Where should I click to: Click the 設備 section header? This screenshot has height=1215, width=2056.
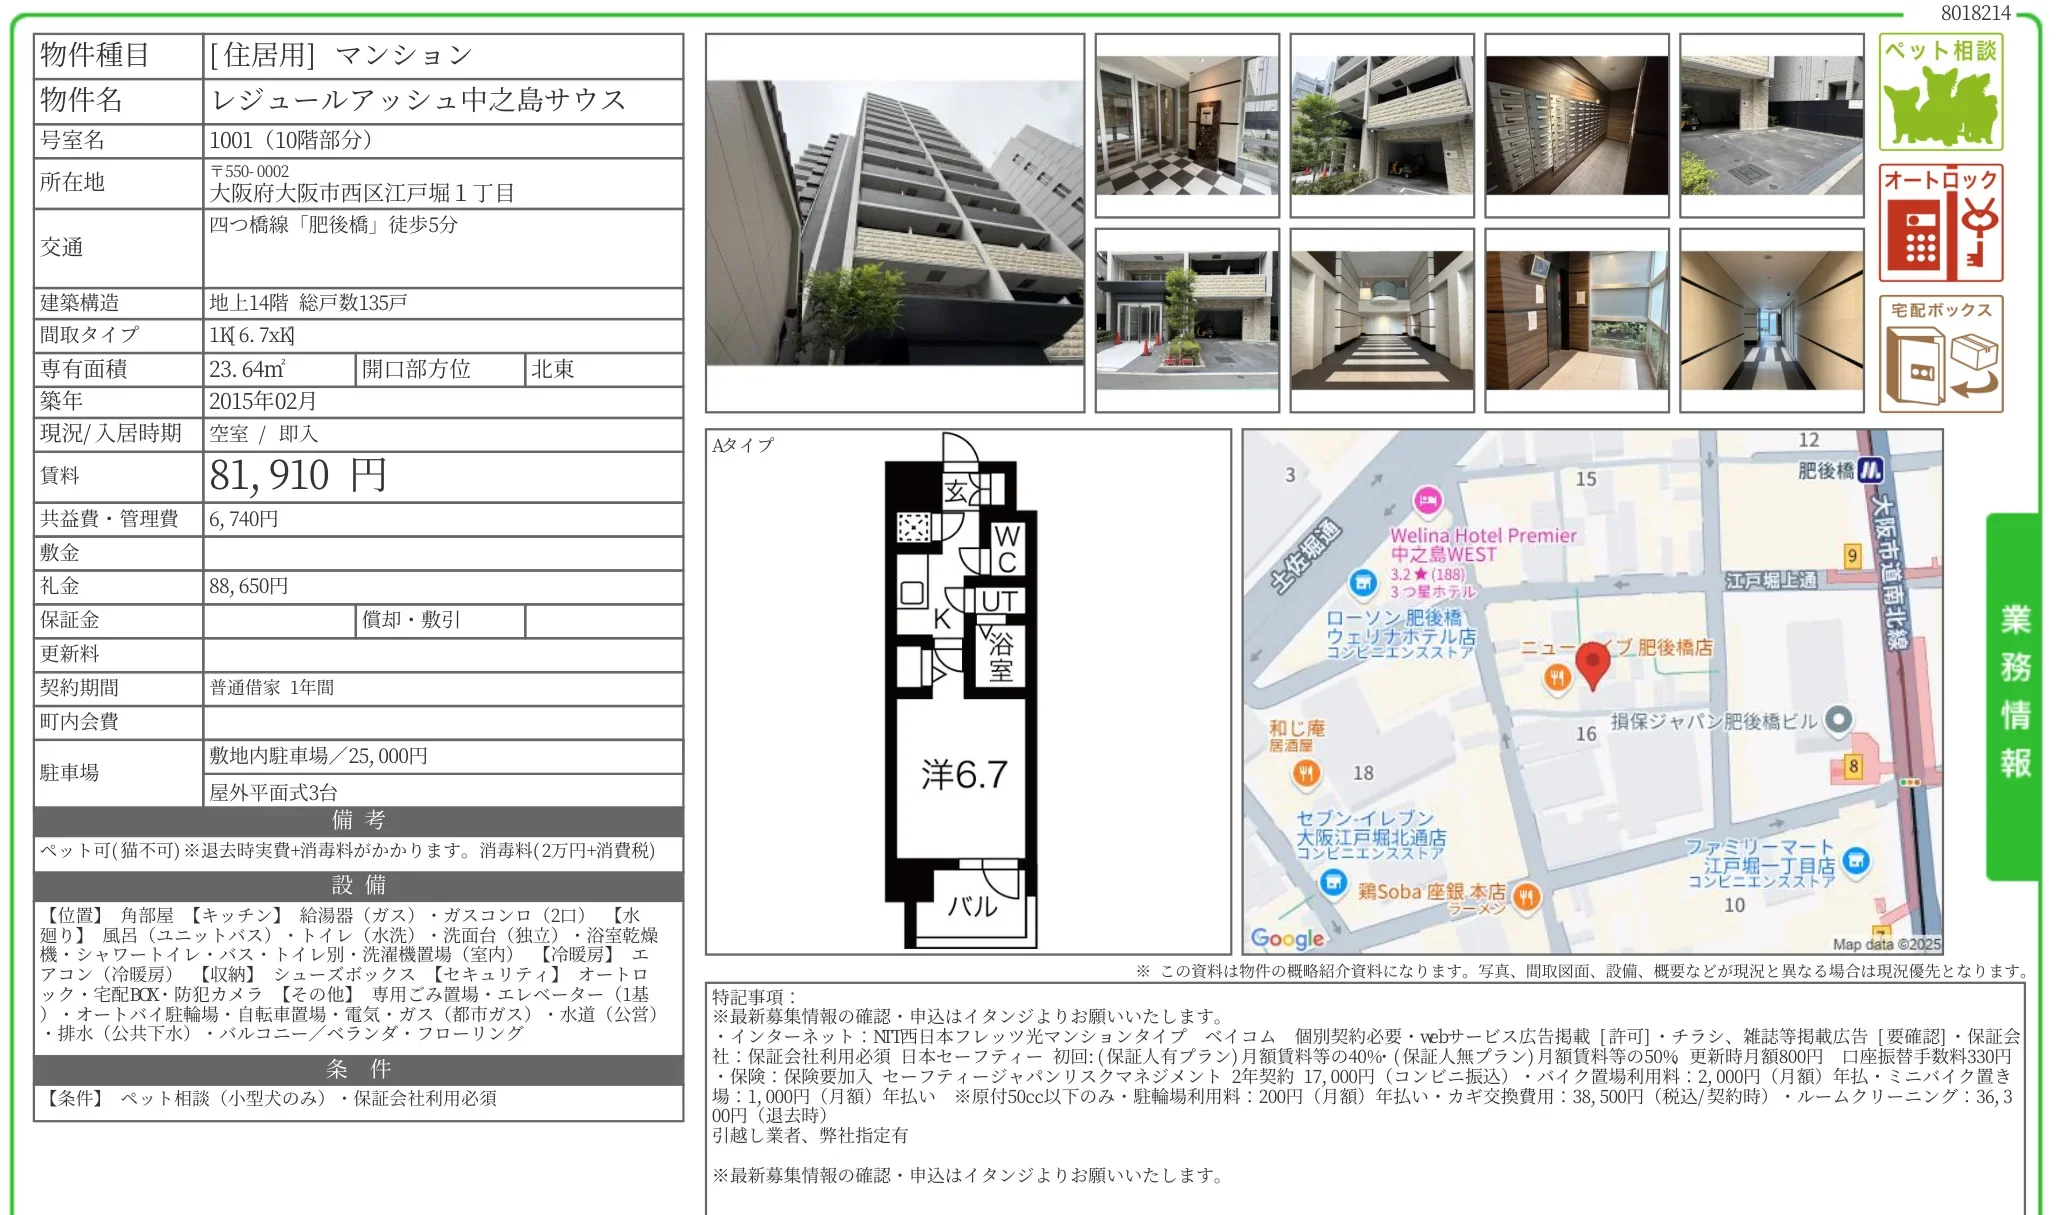[359, 886]
